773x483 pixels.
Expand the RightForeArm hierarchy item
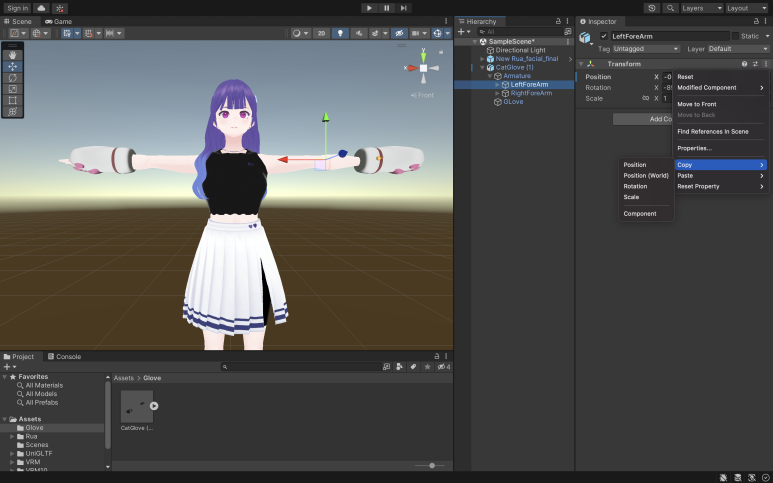(x=497, y=93)
